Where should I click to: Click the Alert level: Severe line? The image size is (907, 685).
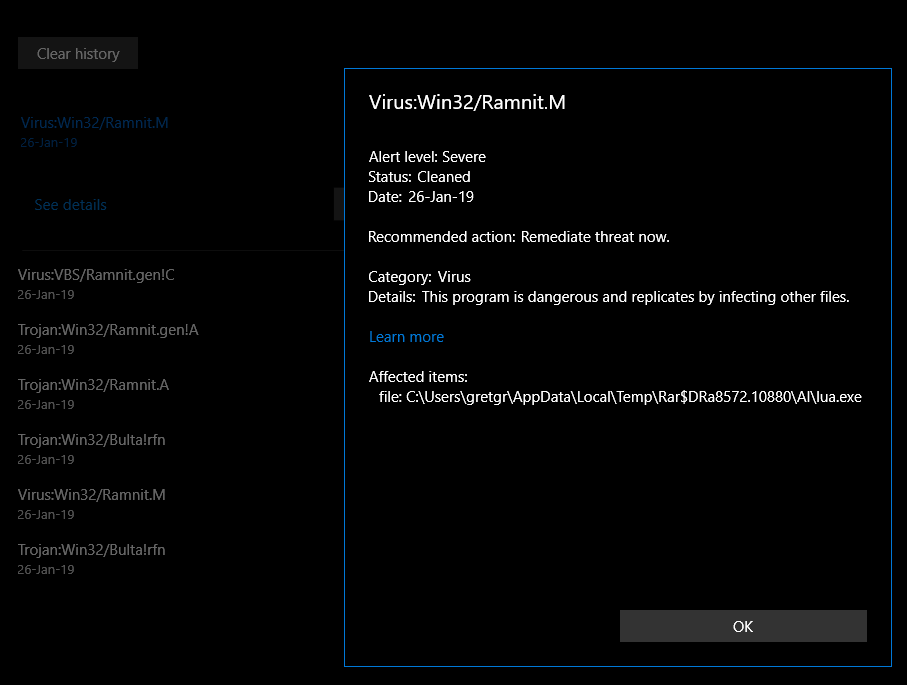pos(427,157)
